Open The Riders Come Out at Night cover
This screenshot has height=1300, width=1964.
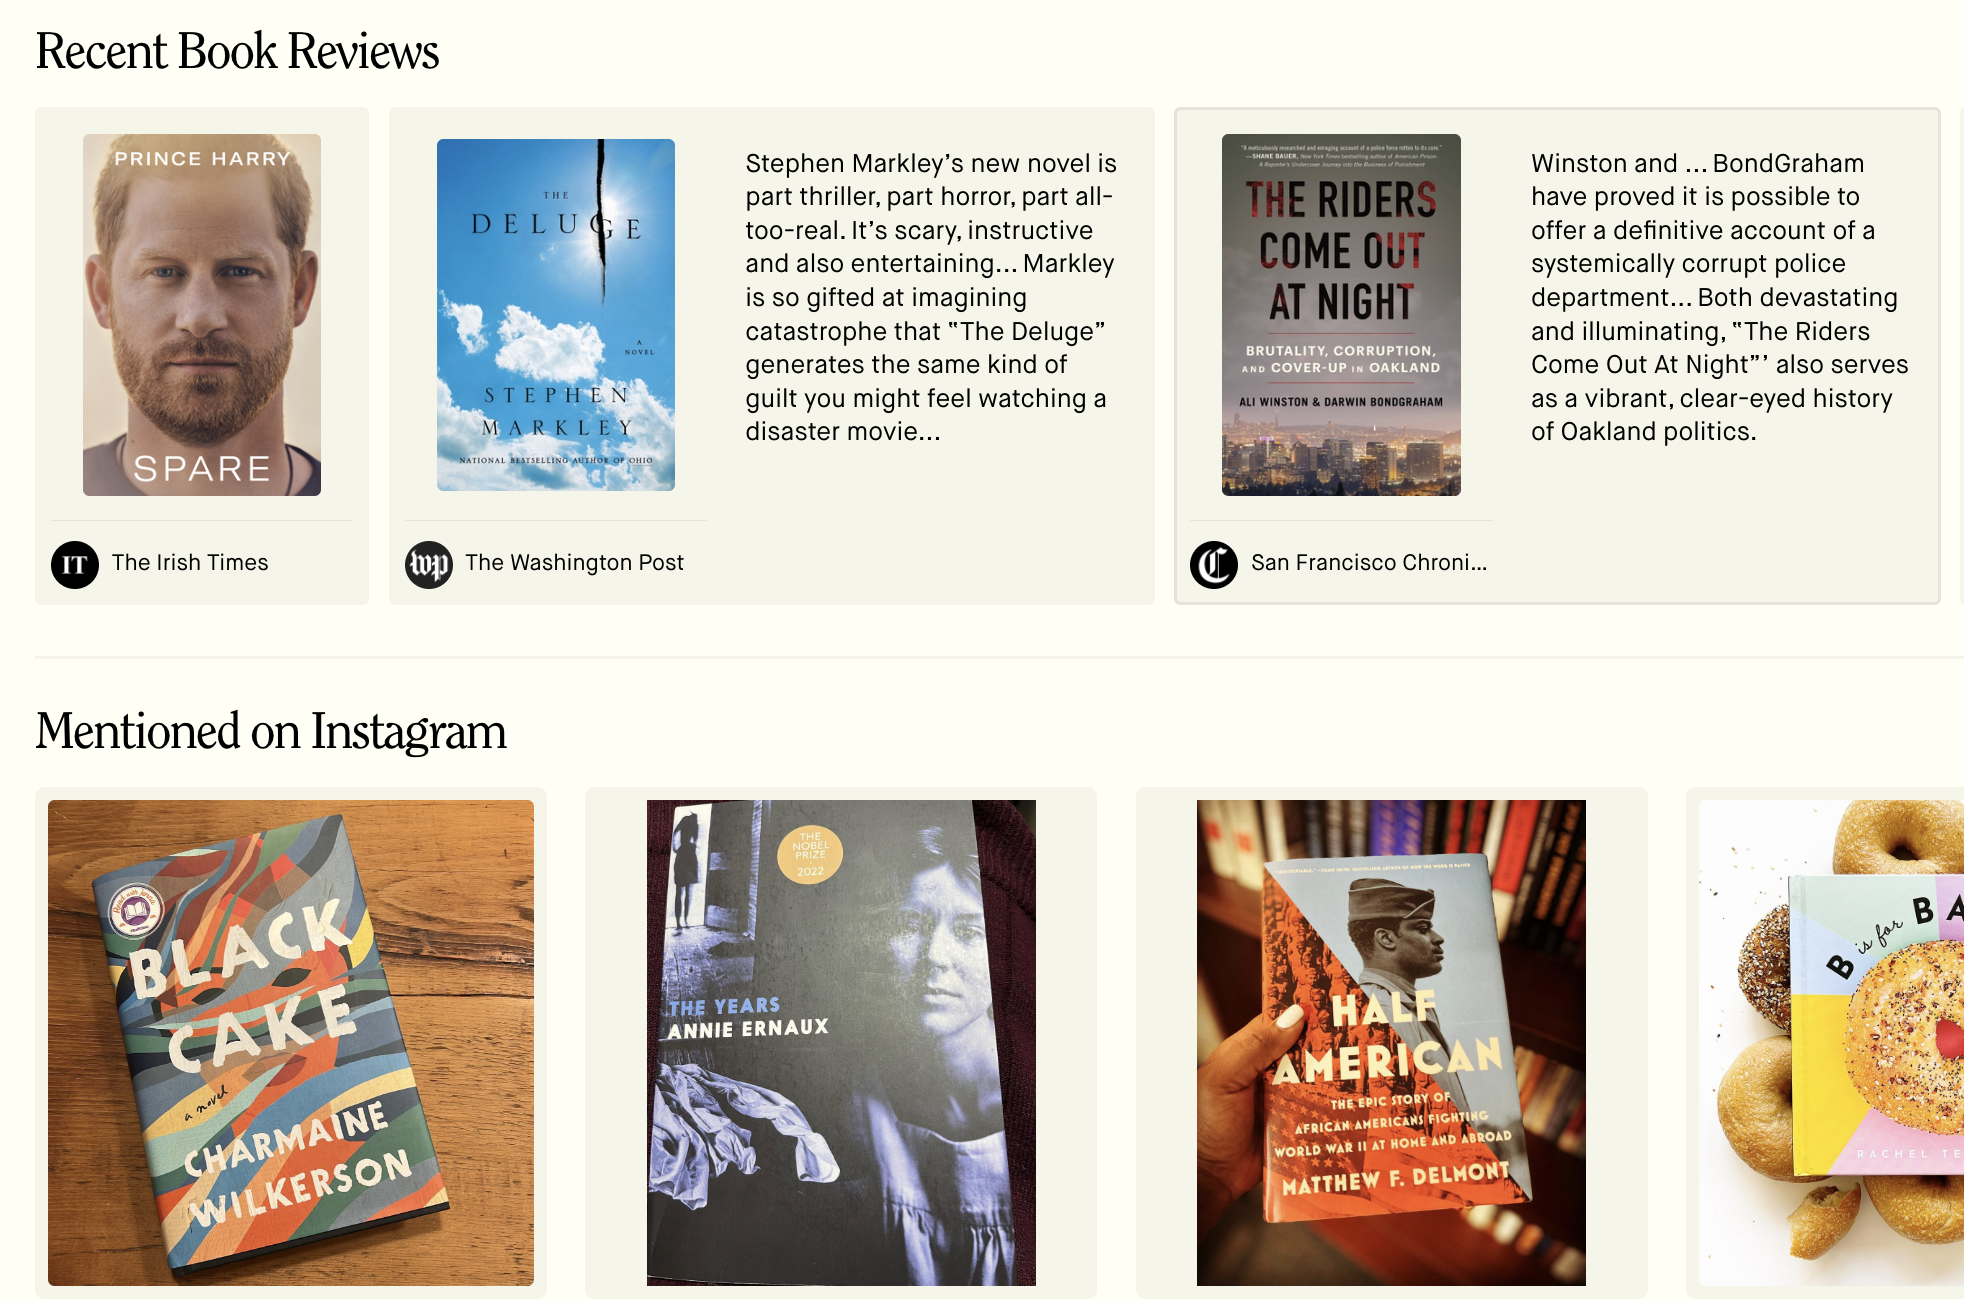[1341, 315]
